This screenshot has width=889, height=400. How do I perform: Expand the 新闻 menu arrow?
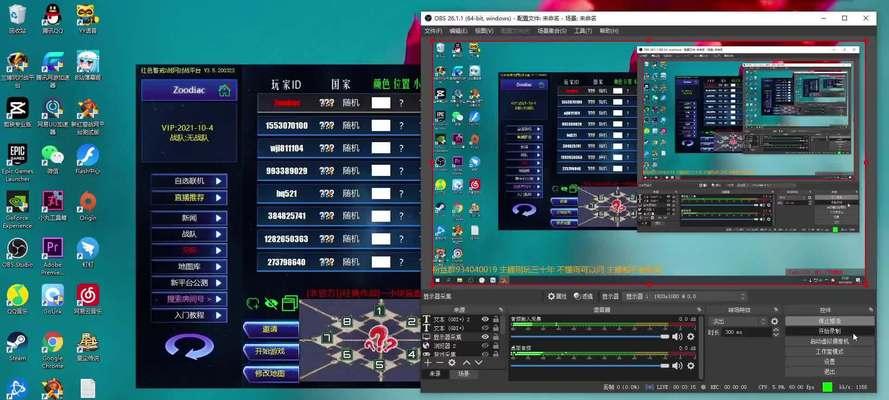point(219,218)
